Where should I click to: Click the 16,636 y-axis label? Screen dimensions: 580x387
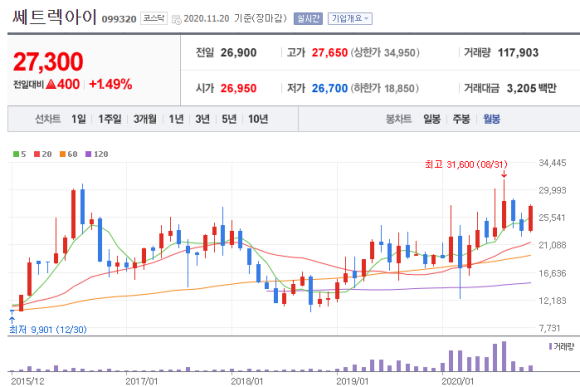click(552, 273)
